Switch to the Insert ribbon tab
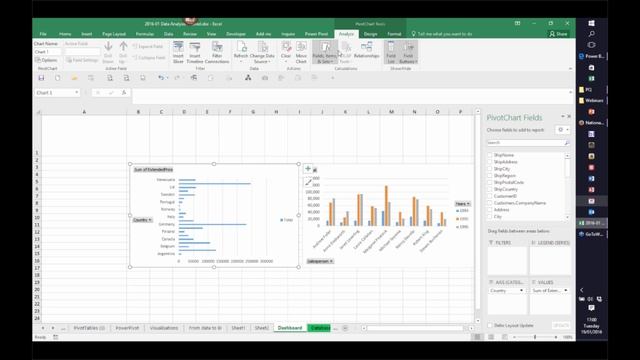 (87, 34)
